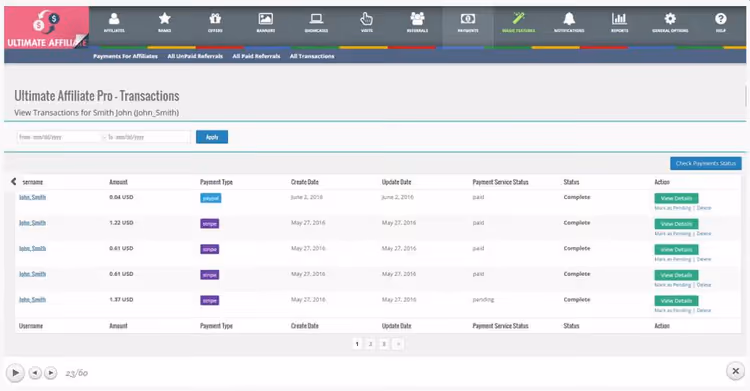Close the slideshow viewer with X
The width and height of the screenshot is (750, 391).
click(x=736, y=371)
